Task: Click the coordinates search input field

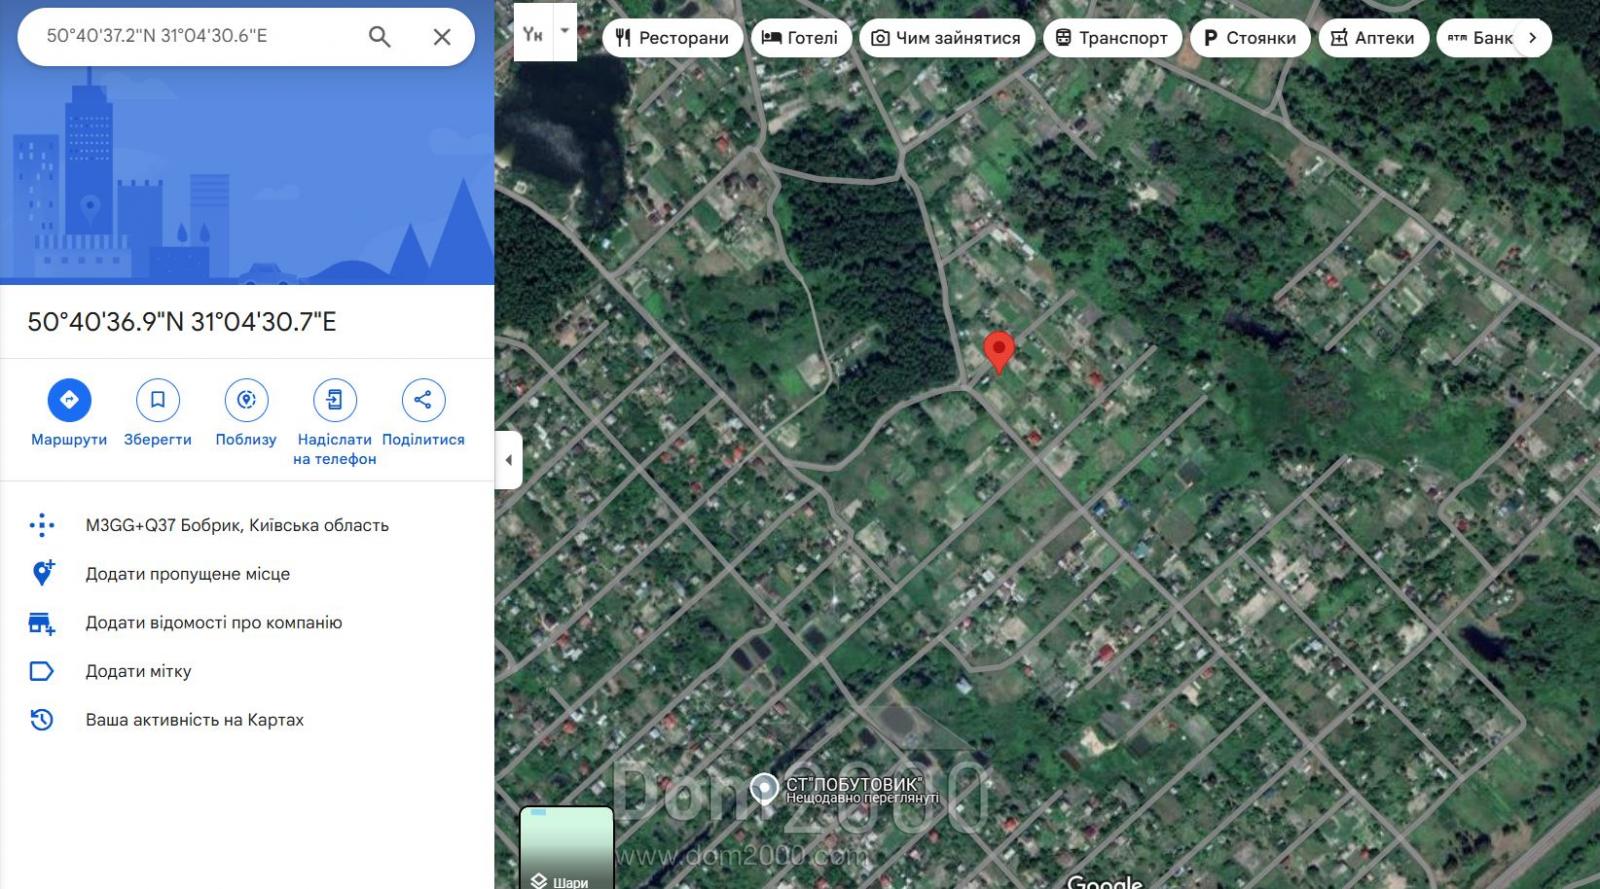Action: tap(200, 36)
